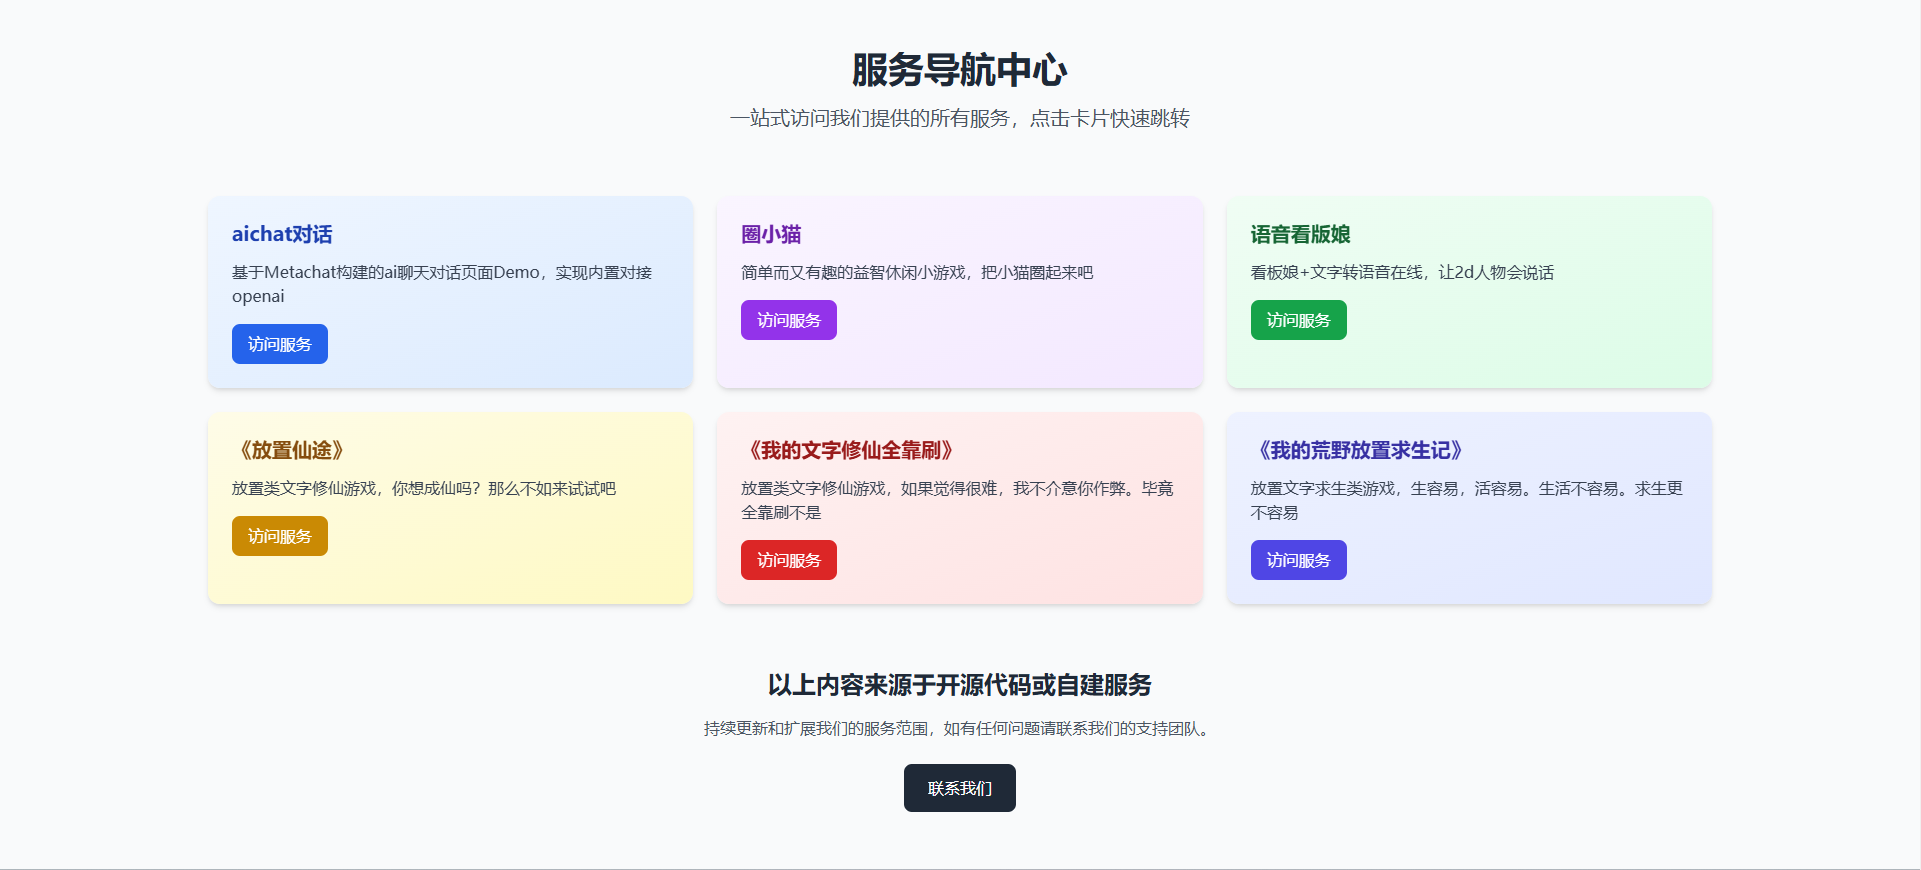
Task: Click the indigo 访问服务 button under 《我的荒野放置求生记》
Action: point(1298,560)
